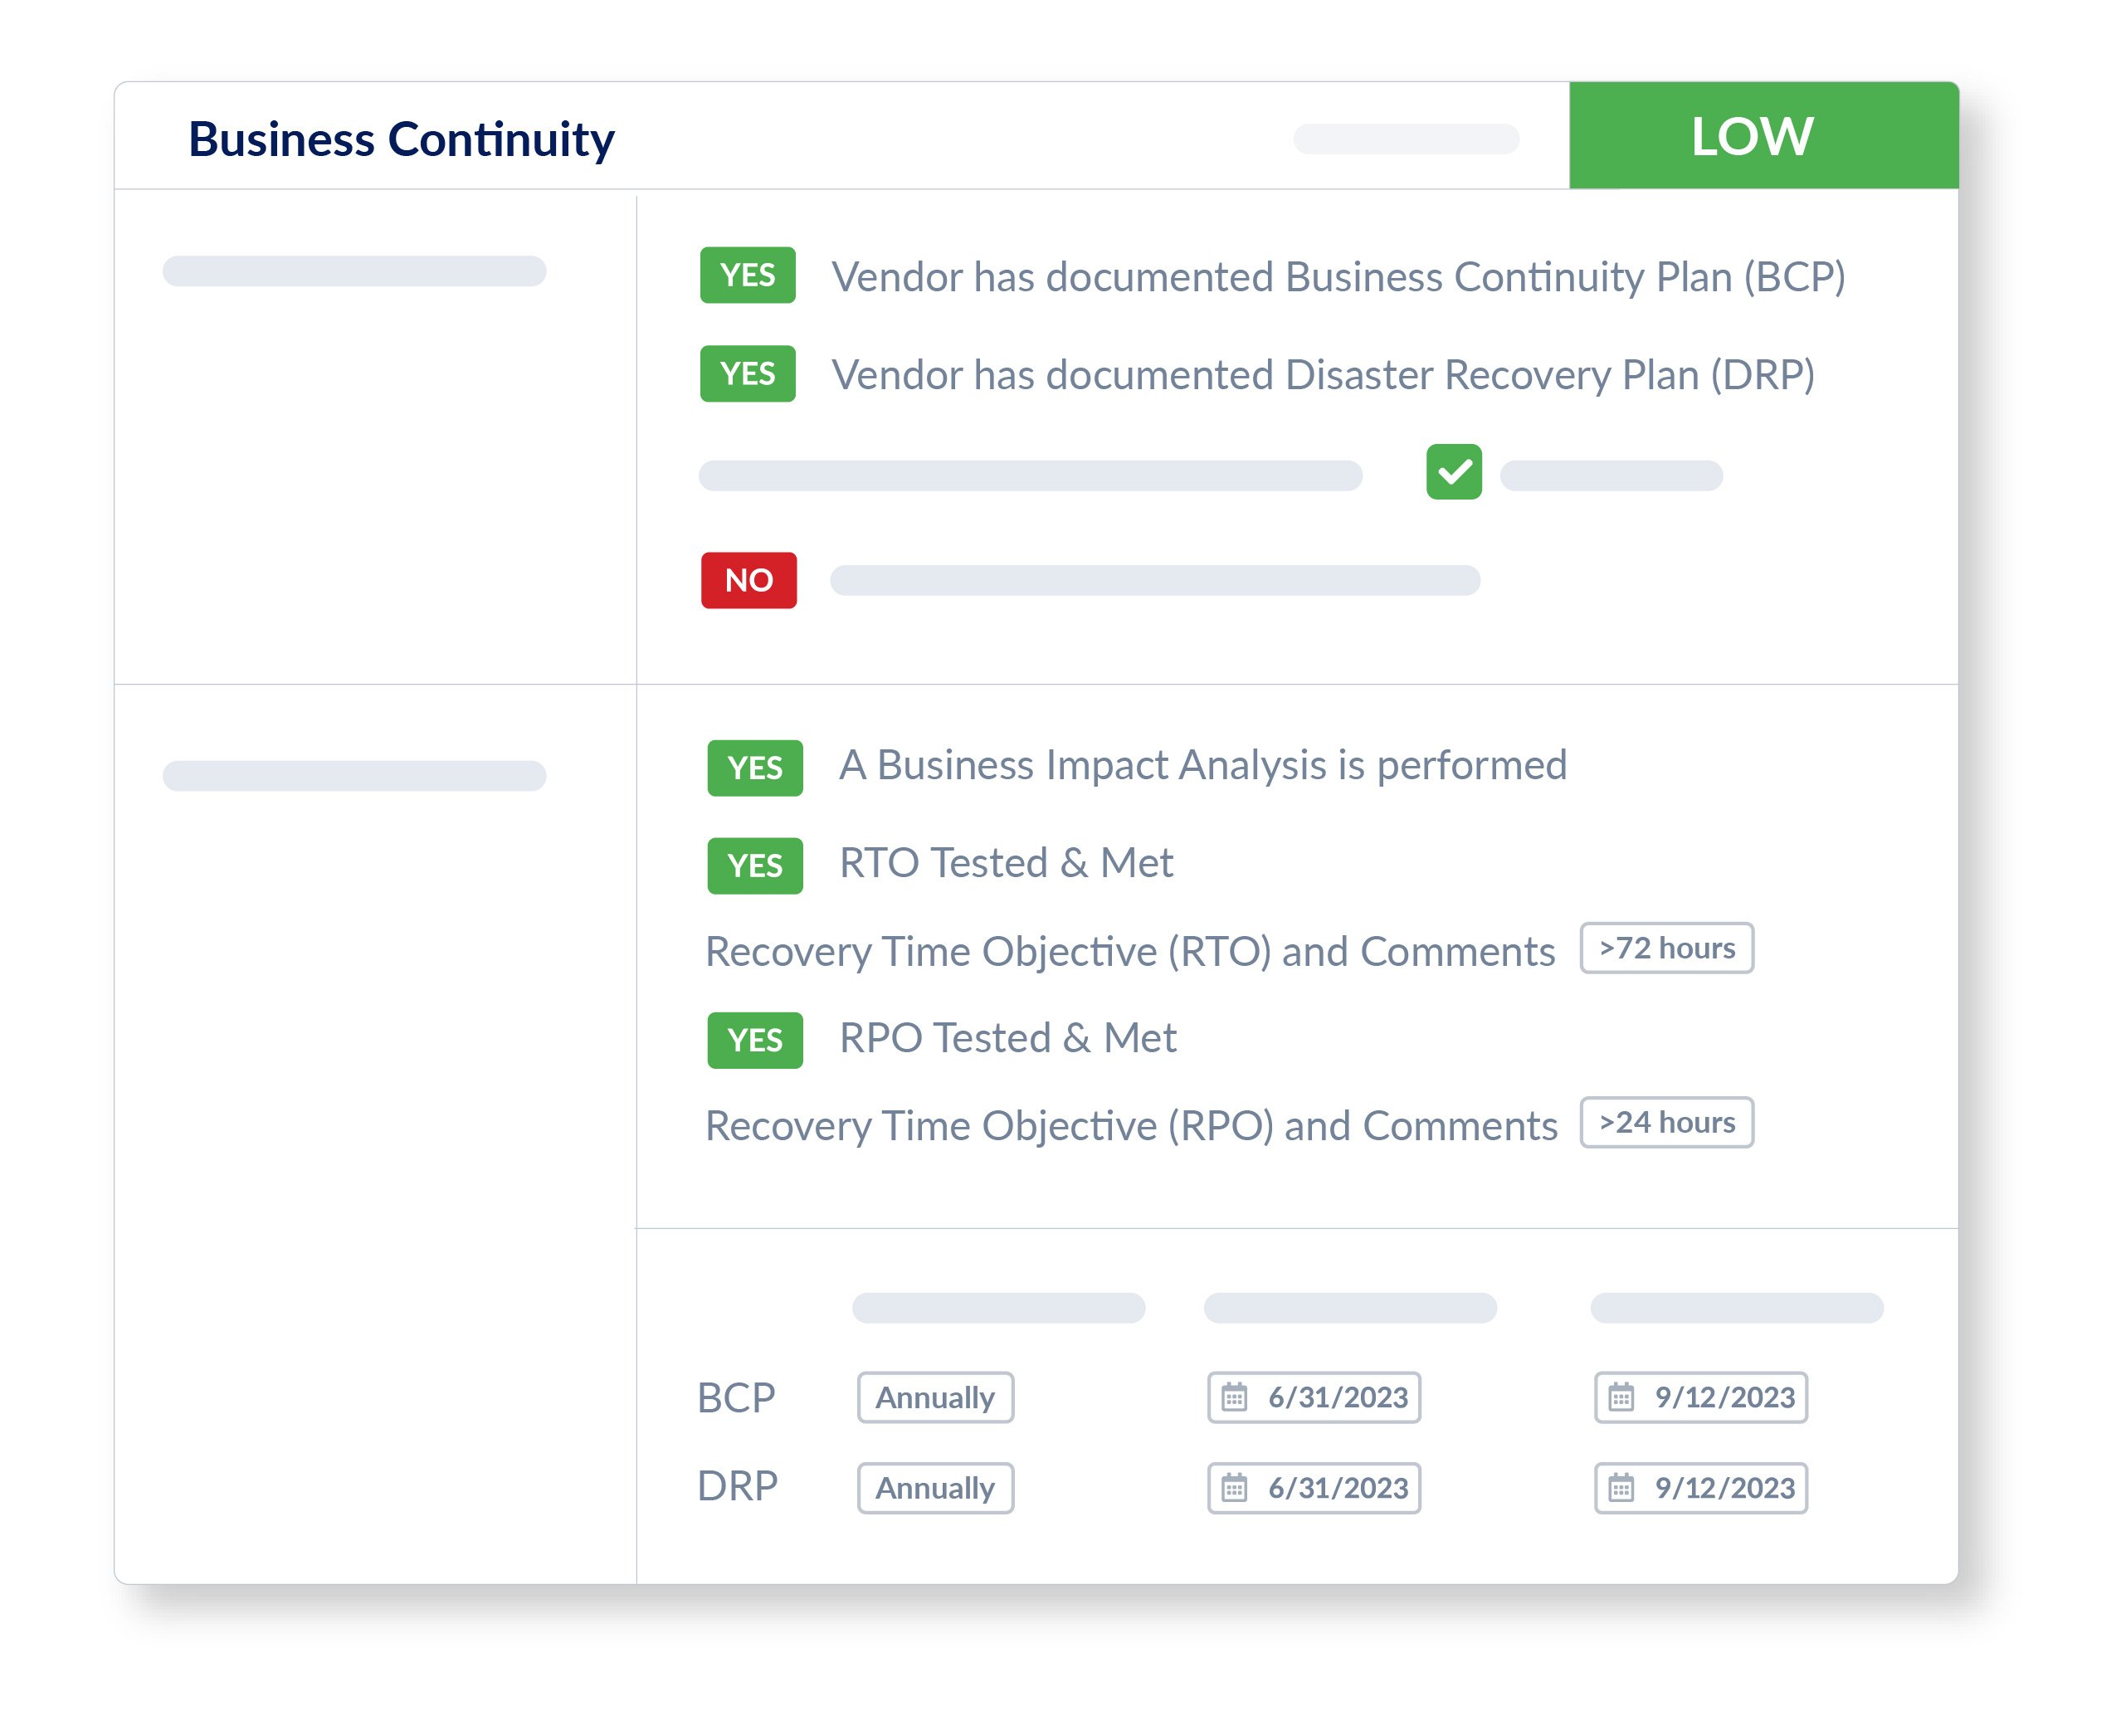2121x1736 pixels.
Task: Open the DRP Annually frequency dropdown
Action: pyautogui.click(x=935, y=1488)
